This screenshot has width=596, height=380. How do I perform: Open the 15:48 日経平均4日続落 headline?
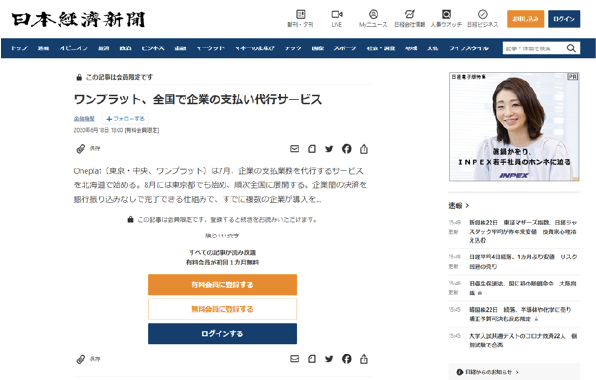point(523,262)
